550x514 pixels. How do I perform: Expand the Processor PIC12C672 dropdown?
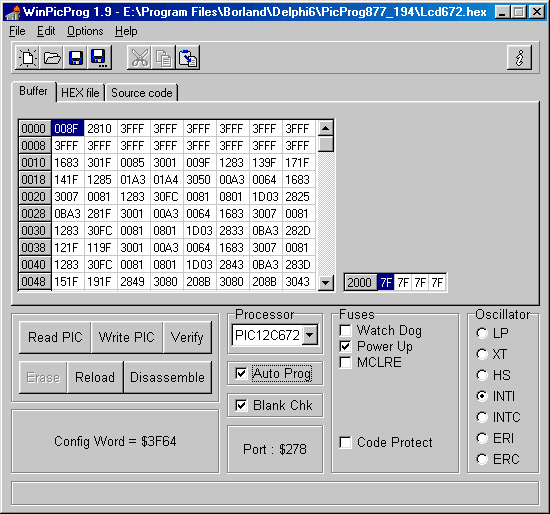[x=309, y=335]
